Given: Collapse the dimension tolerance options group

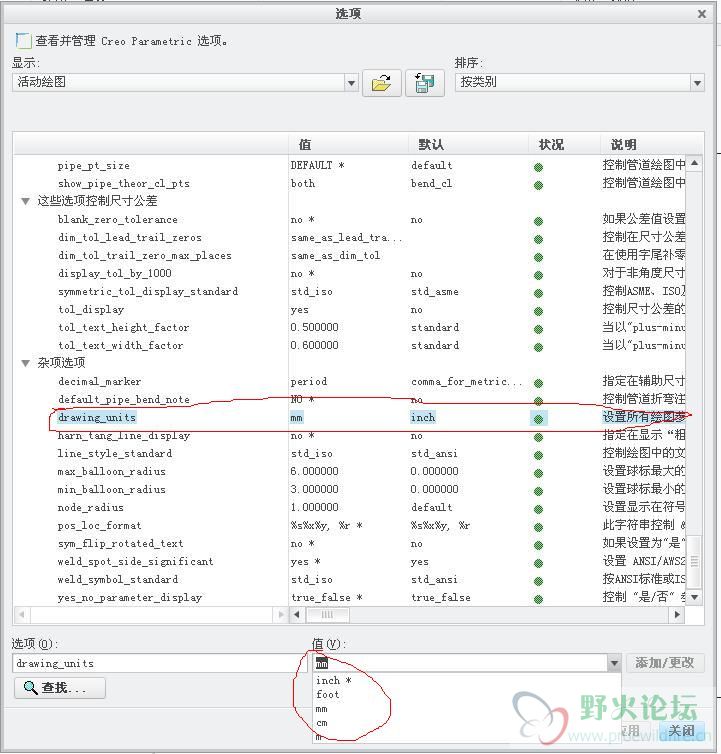Looking at the screenshot, I should pos(26,201).
